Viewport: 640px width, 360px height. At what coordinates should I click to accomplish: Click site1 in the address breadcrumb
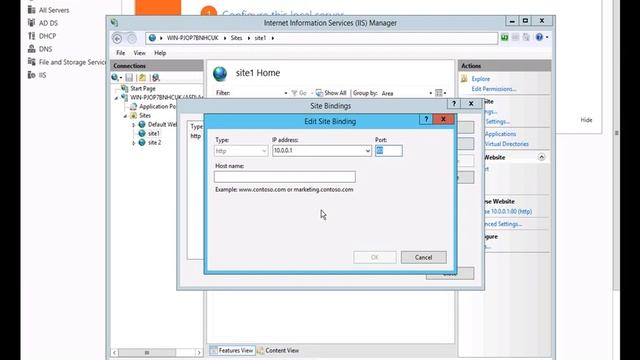[260, 38]
